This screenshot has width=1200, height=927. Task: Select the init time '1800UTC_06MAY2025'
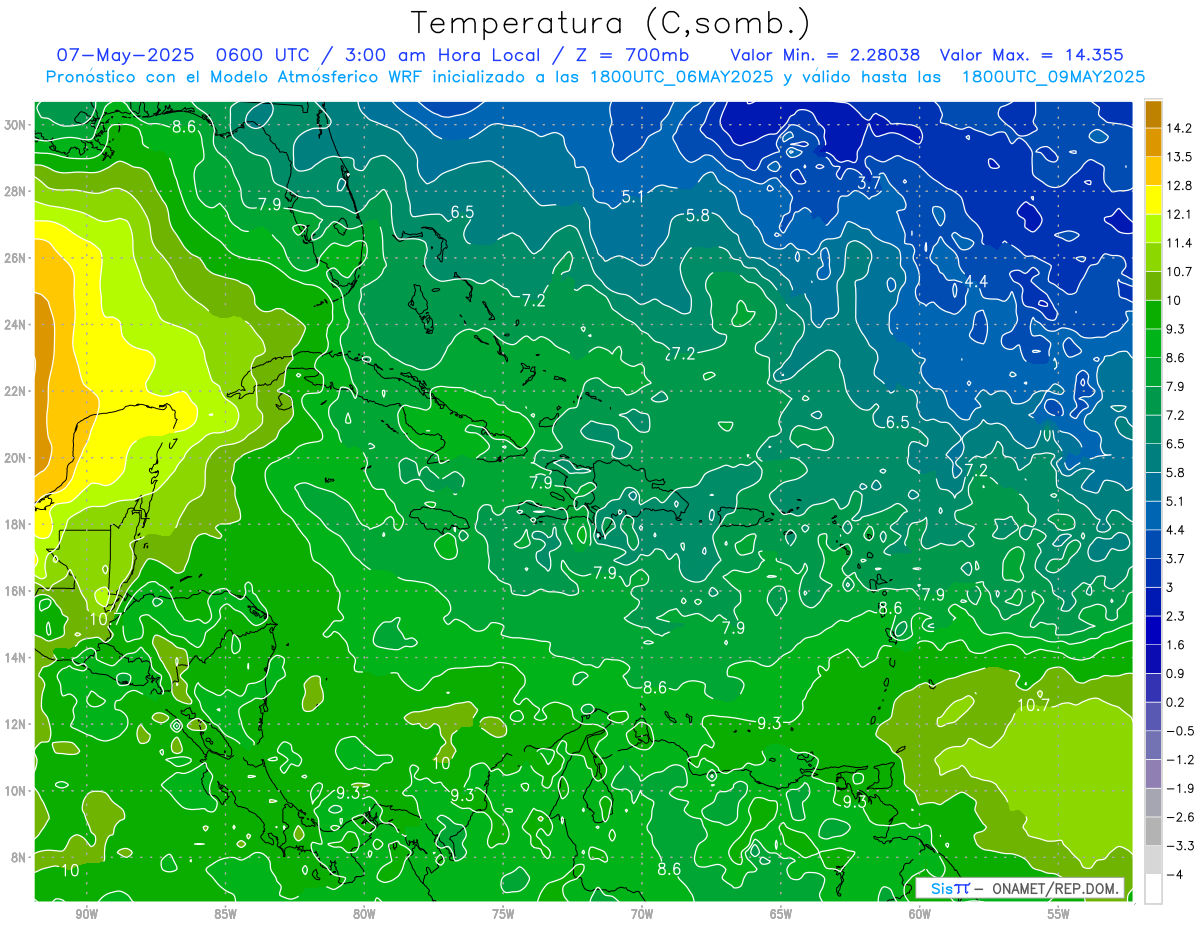coord(684,76)
